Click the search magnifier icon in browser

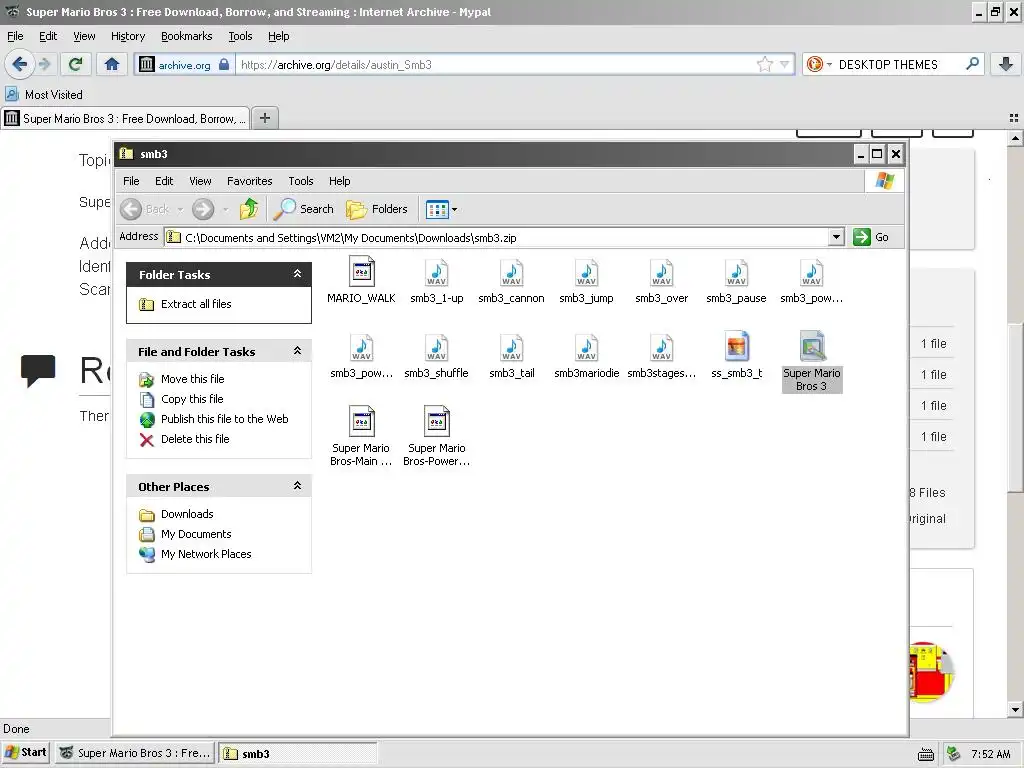pyautogui.click(x=972, y=63)
